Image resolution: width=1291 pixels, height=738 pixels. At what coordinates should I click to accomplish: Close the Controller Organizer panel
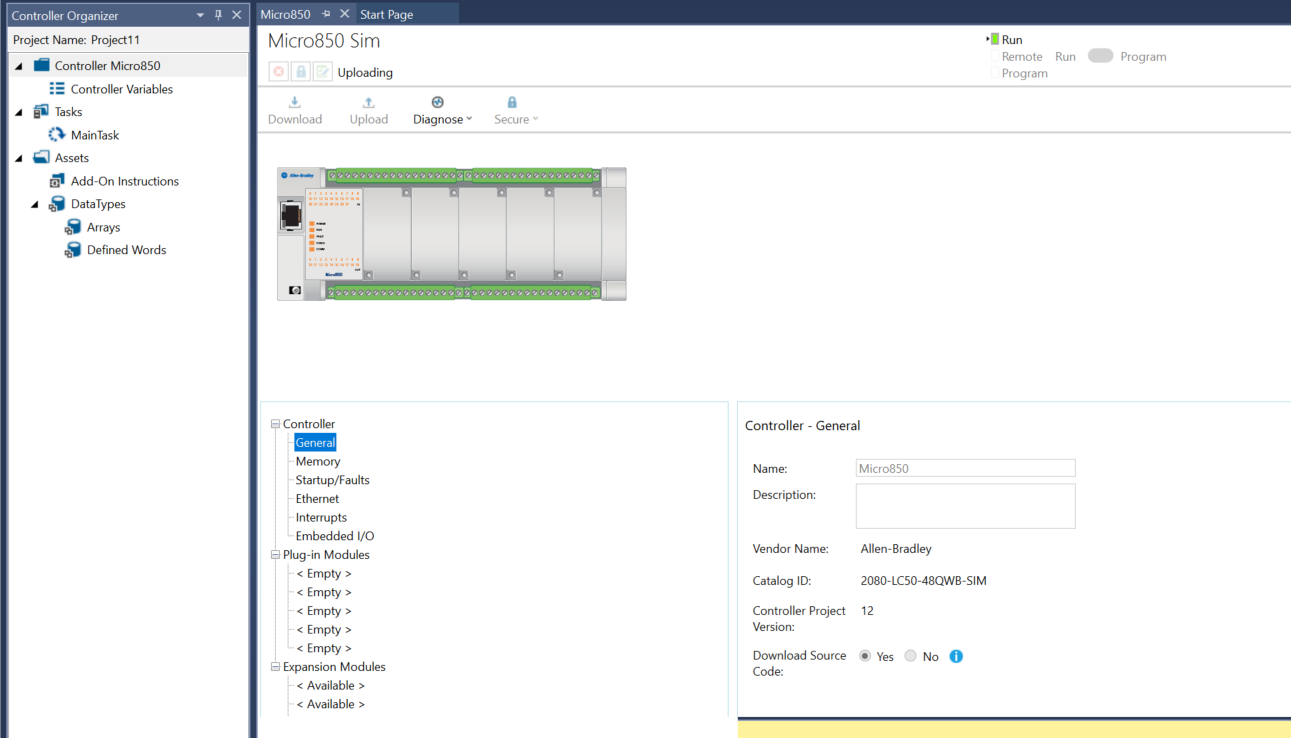coord(237,15)
